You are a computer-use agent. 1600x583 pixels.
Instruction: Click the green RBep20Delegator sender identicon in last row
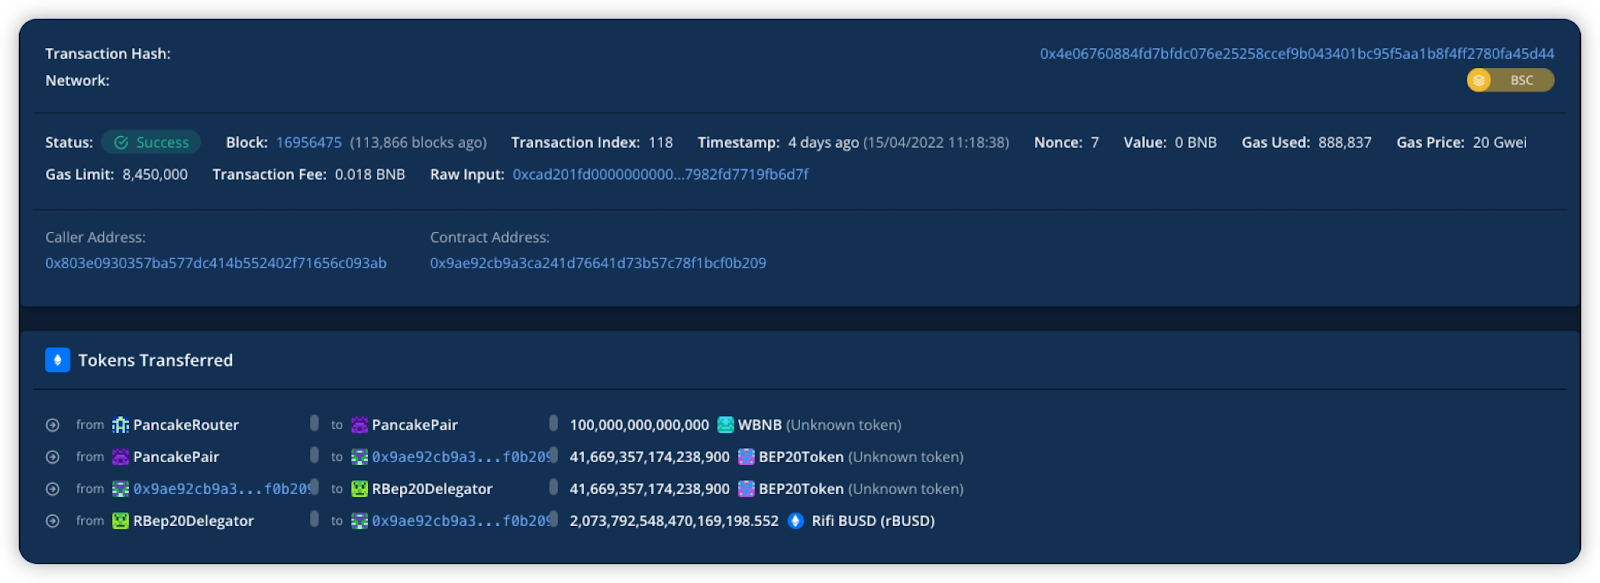[120, 521]
